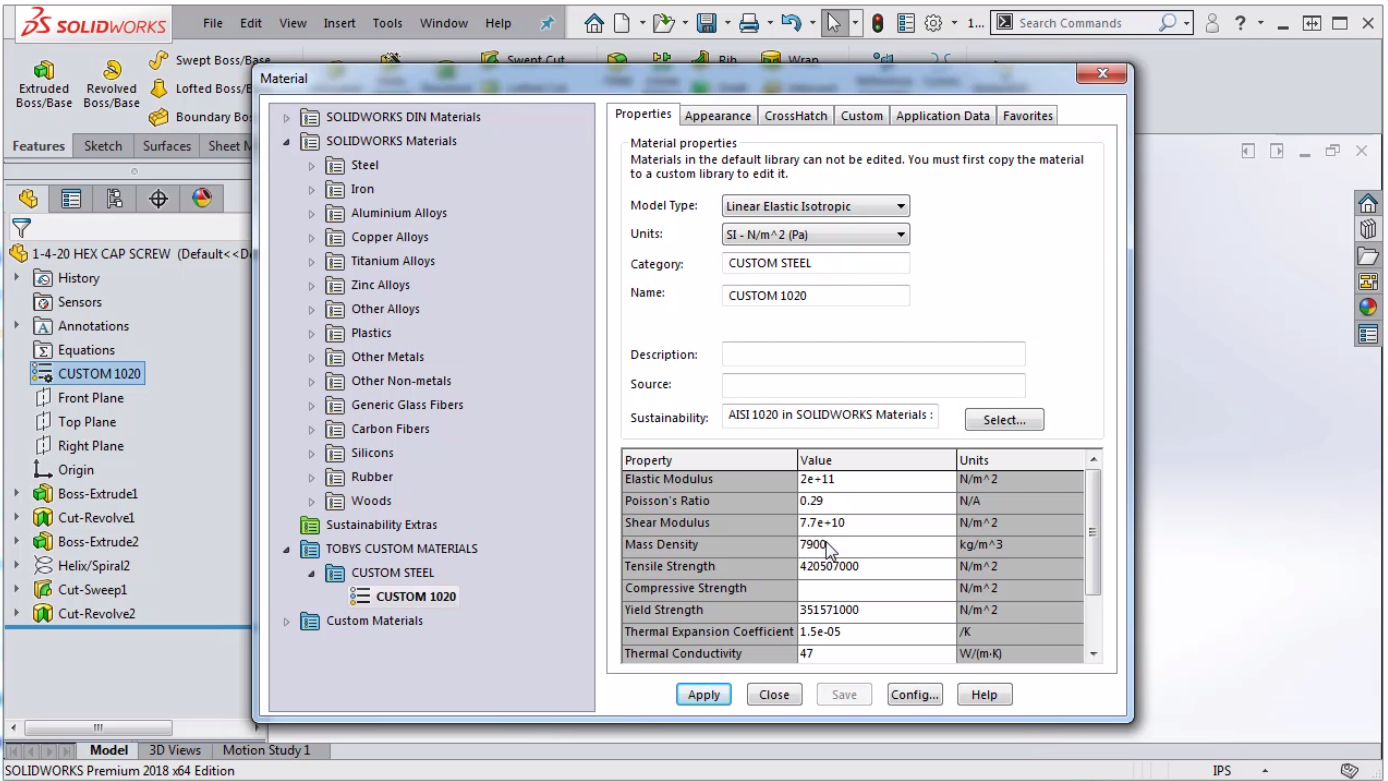Click the Config... button
Image resolution: width=1388 pixels, height=781 pixels.
tap(915, 695)
